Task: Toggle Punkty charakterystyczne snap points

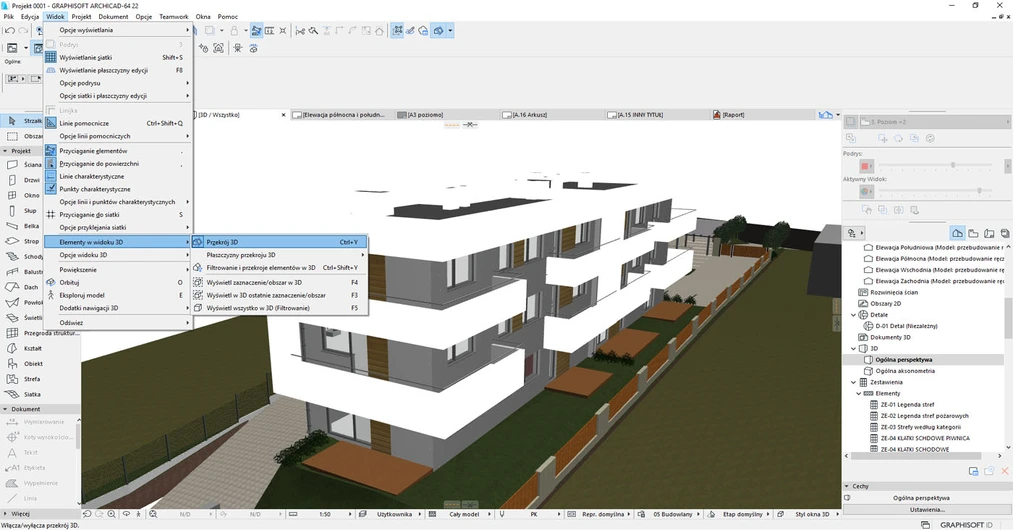Action: coord(116,189)
